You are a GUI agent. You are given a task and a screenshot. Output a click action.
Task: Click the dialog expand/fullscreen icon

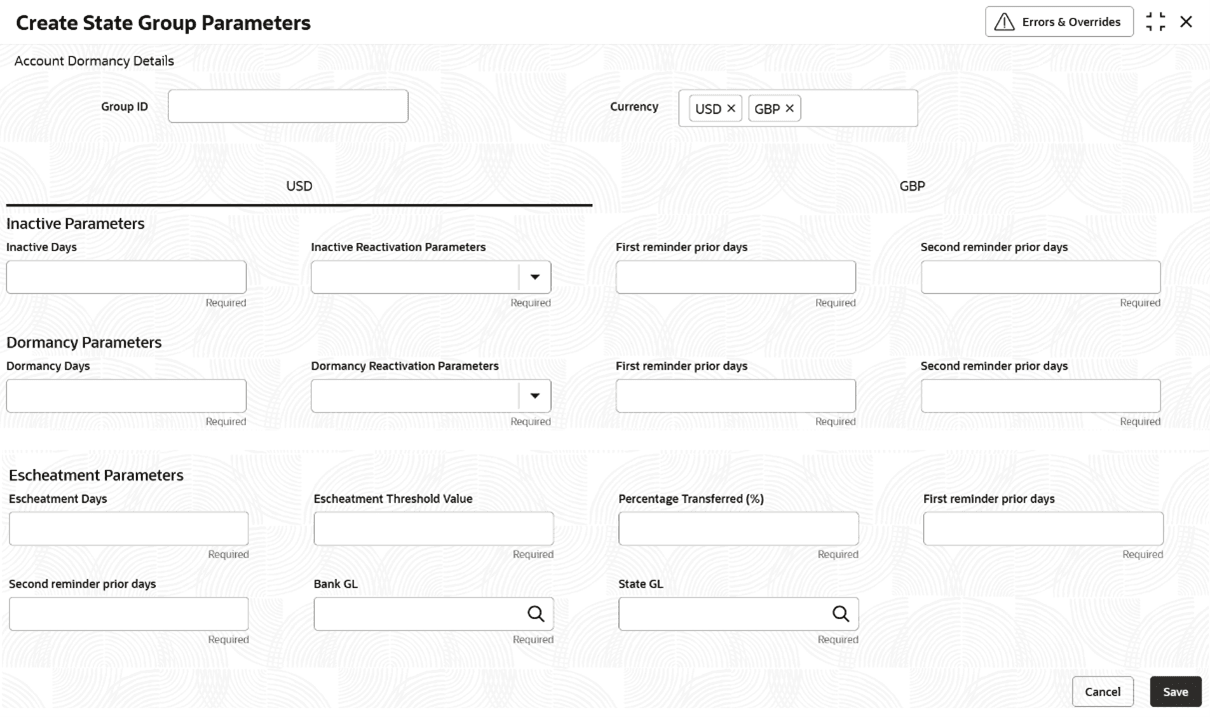pos(1155,22)
